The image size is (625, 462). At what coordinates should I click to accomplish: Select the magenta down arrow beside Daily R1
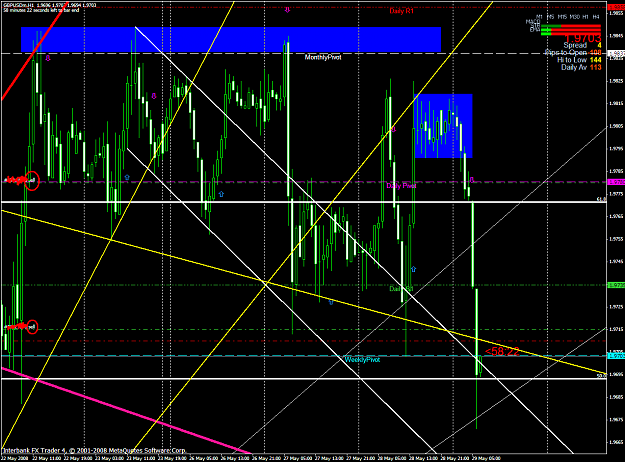pos(287,10)
